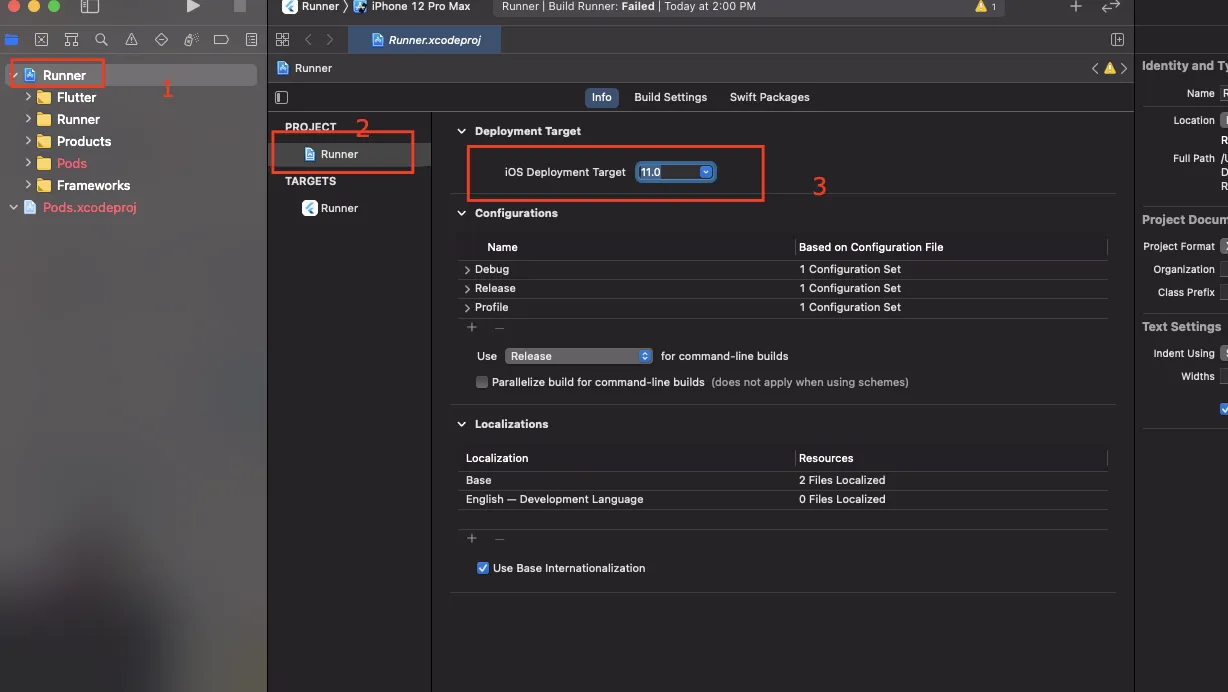1228x692 pixels.
Task: Jump to next issue arrow
Action: pos(1125,68)
